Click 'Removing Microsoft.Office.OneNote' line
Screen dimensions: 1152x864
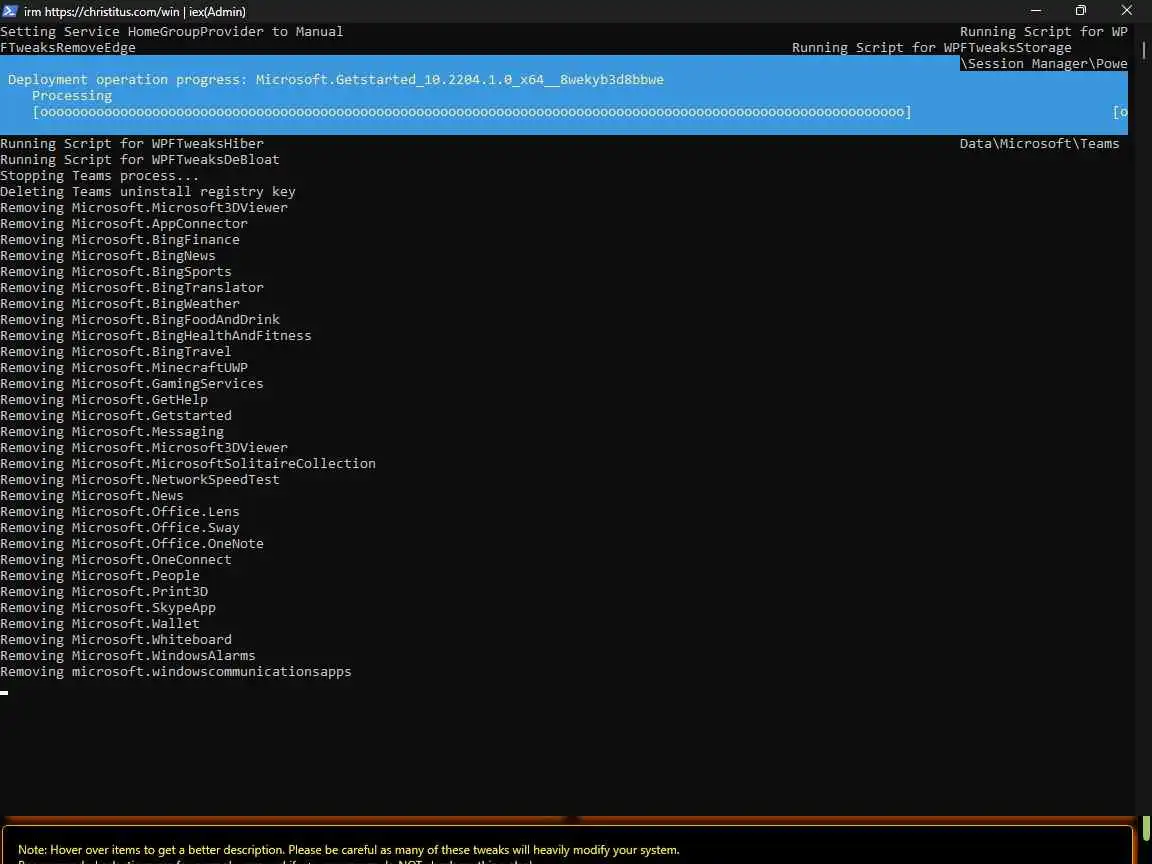(132, 544)
